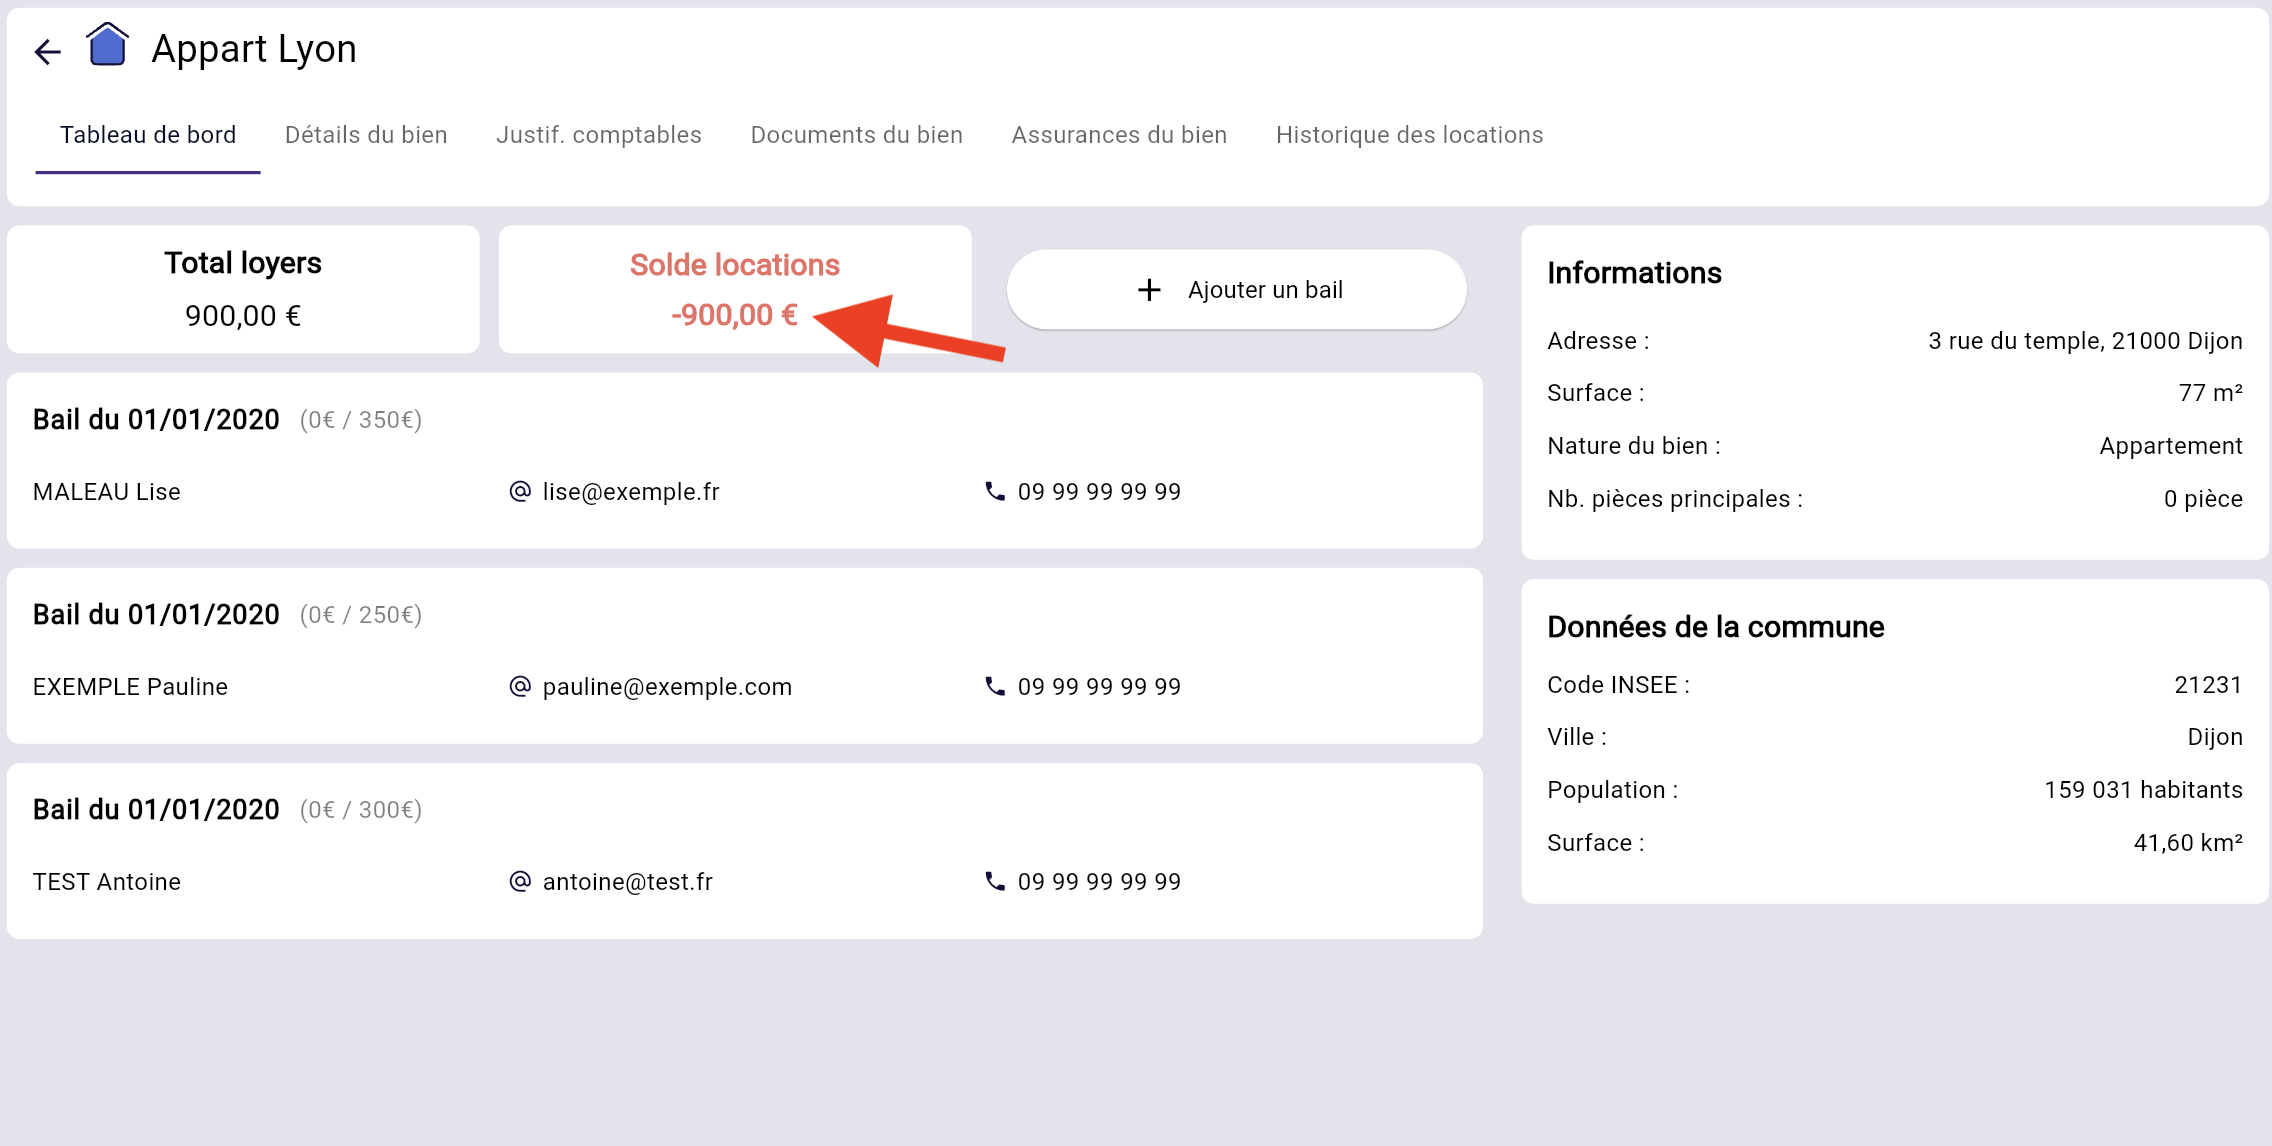Image resolution: width=2272 pixels, height=1146 pixels.
Task: Click the phone icon in EXEMPLE Pauline row
Action: coord(994,686)
